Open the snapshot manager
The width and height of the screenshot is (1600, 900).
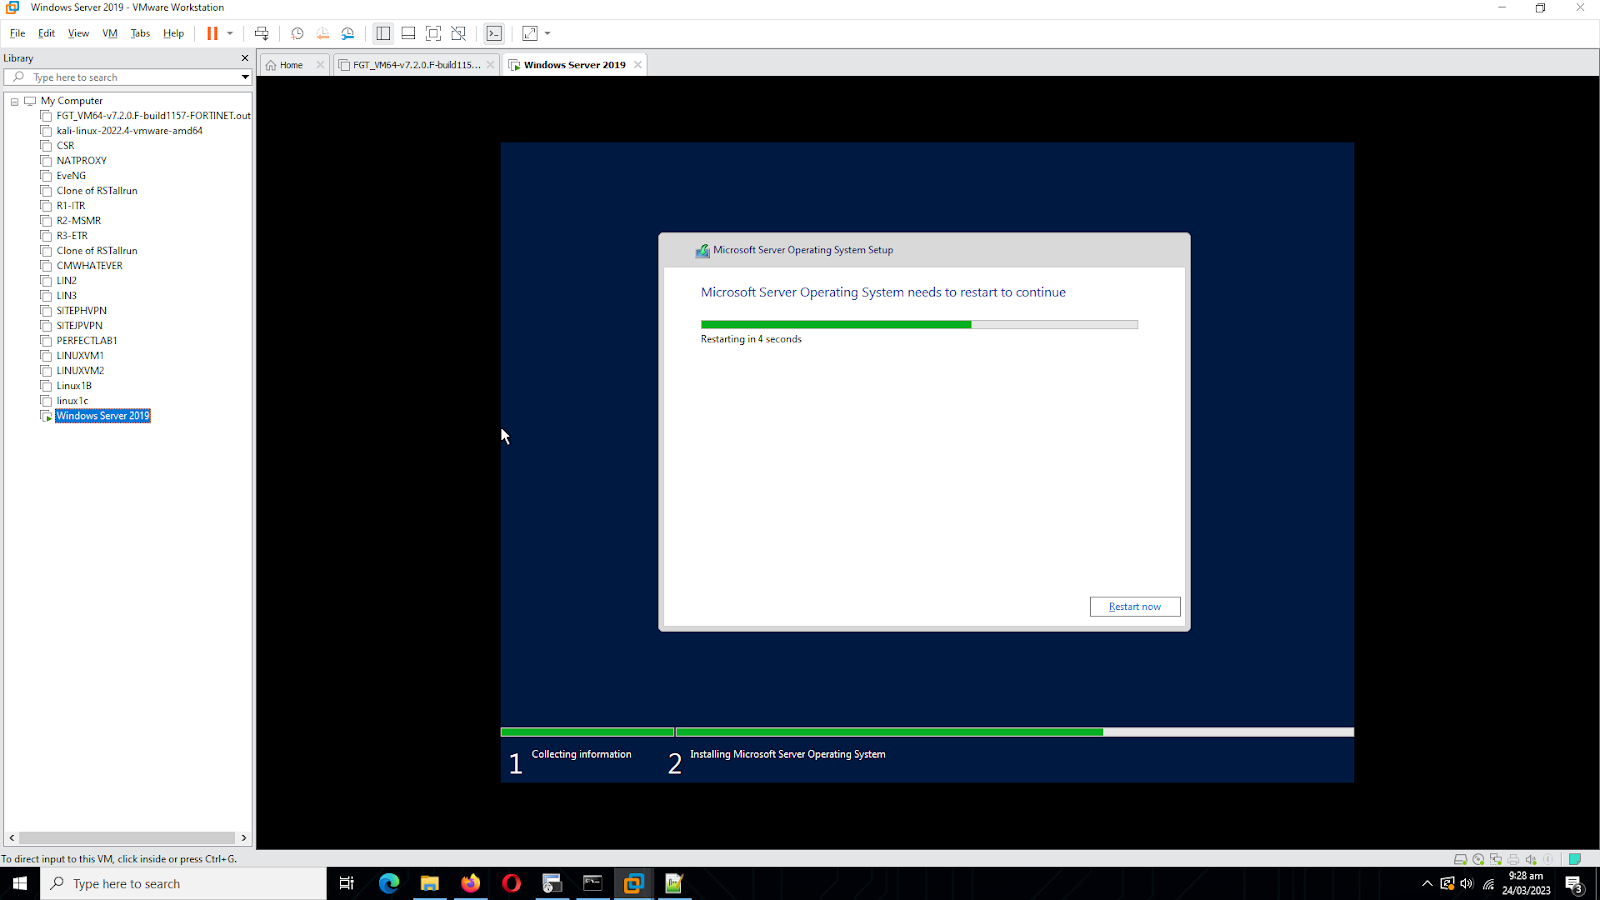(x=348, y=33)
